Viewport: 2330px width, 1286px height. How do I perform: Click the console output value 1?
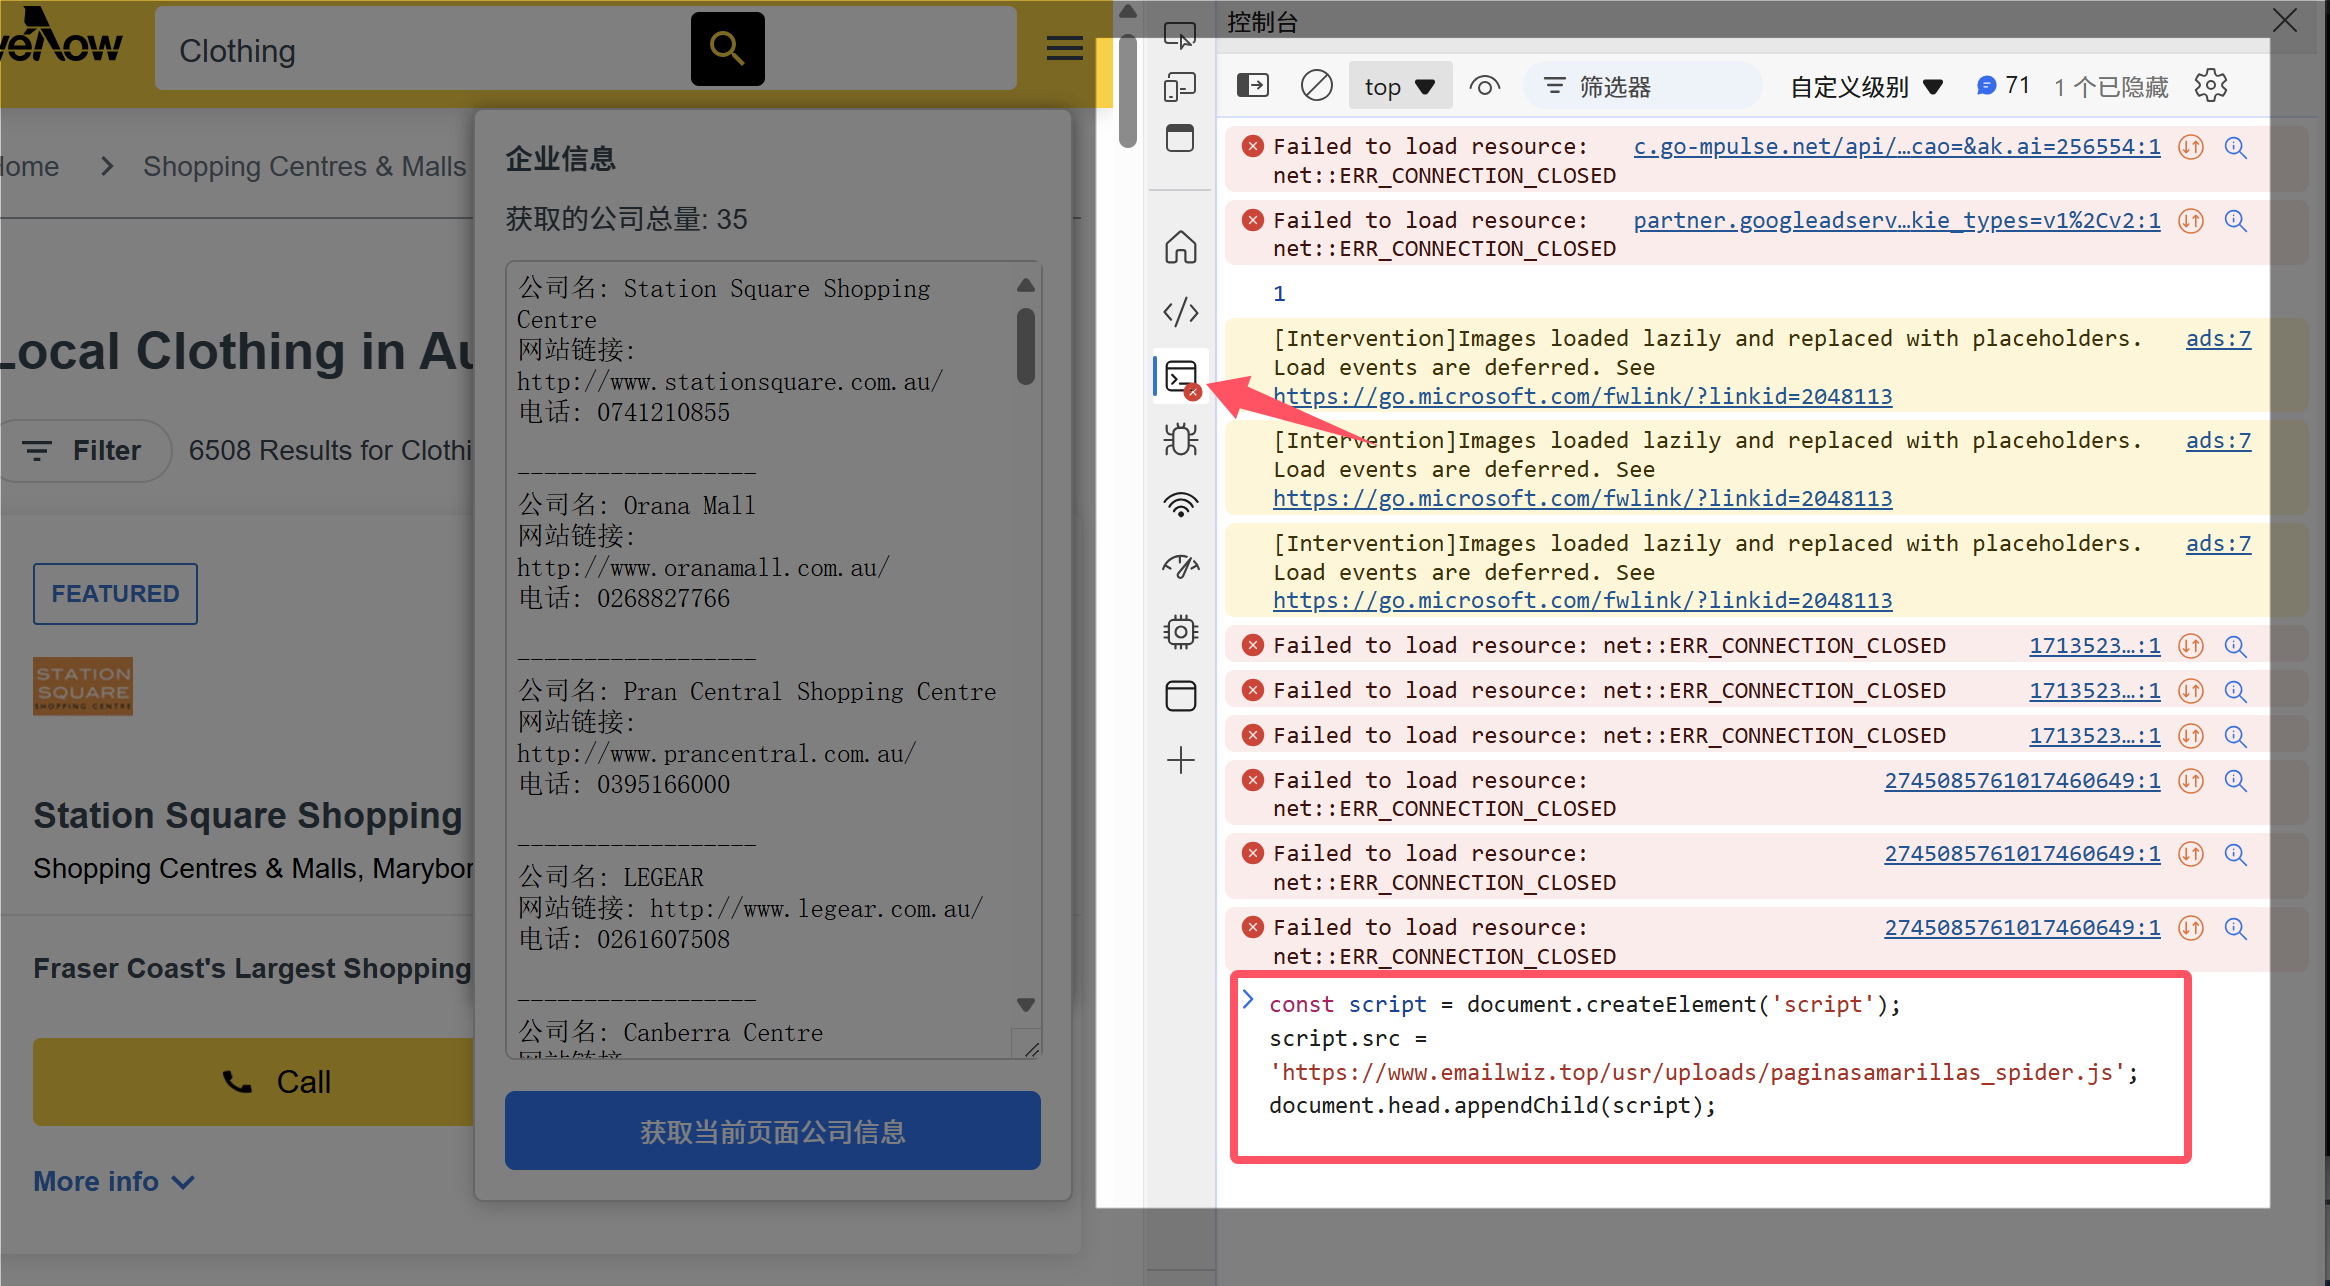(1279, 294)
